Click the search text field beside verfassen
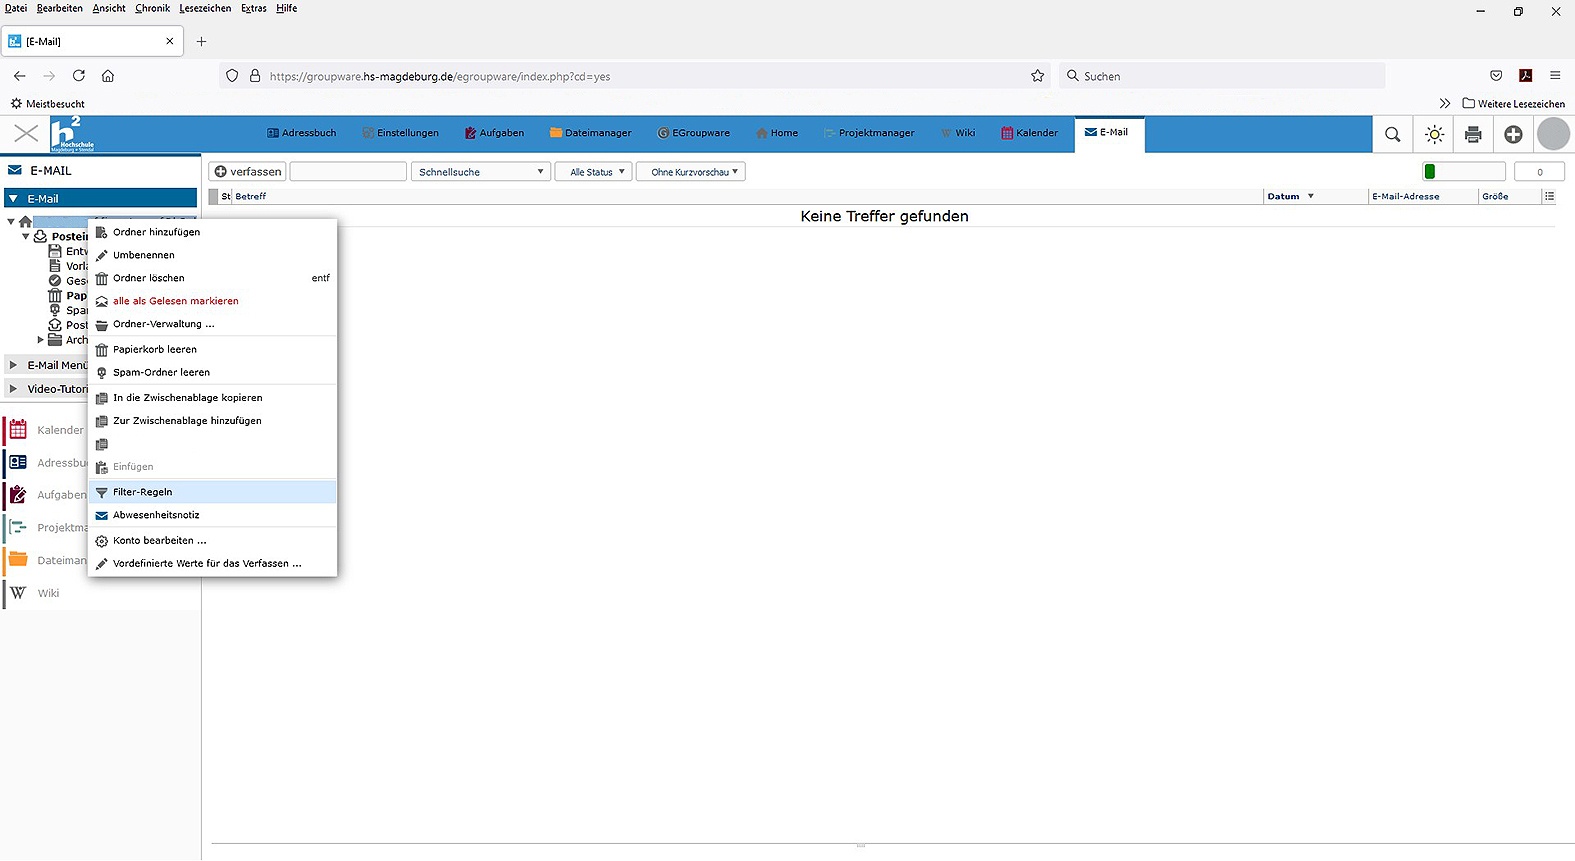The height and width of the screenshot is (861, 1575). click(x=348, y=172)
